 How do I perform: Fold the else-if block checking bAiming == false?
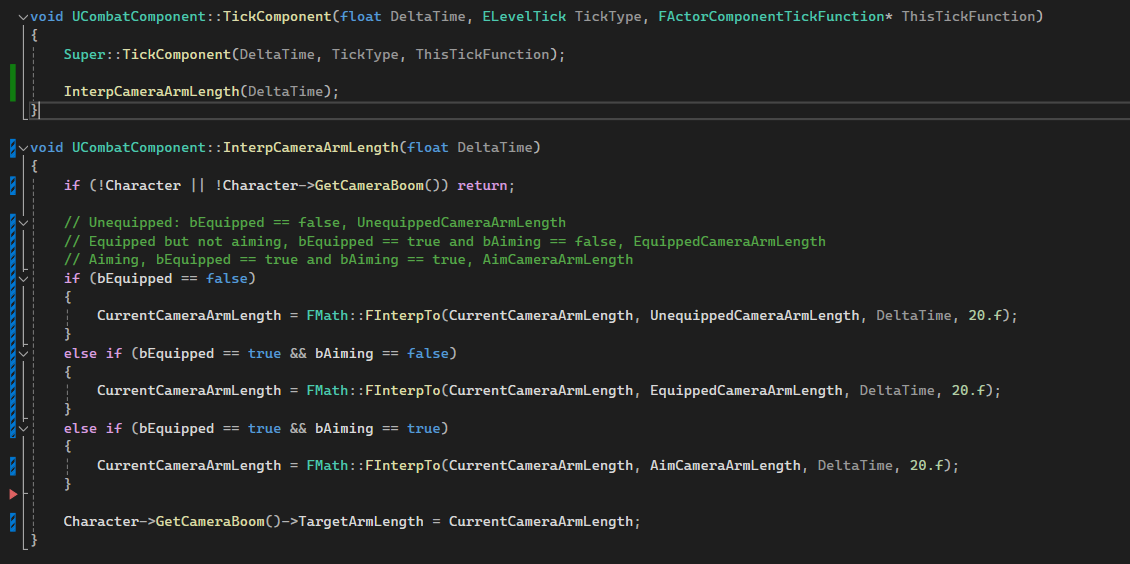click(24, 353)
